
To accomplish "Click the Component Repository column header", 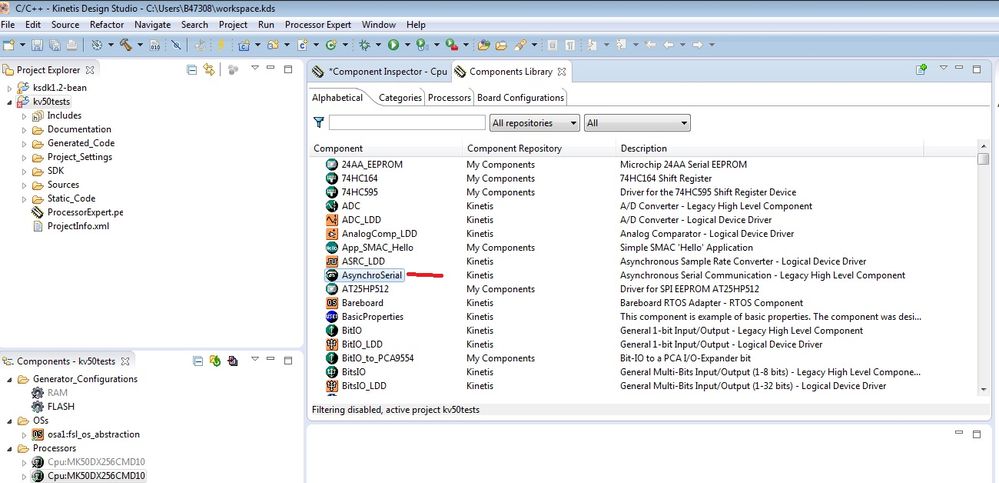I will pos(539,148).
